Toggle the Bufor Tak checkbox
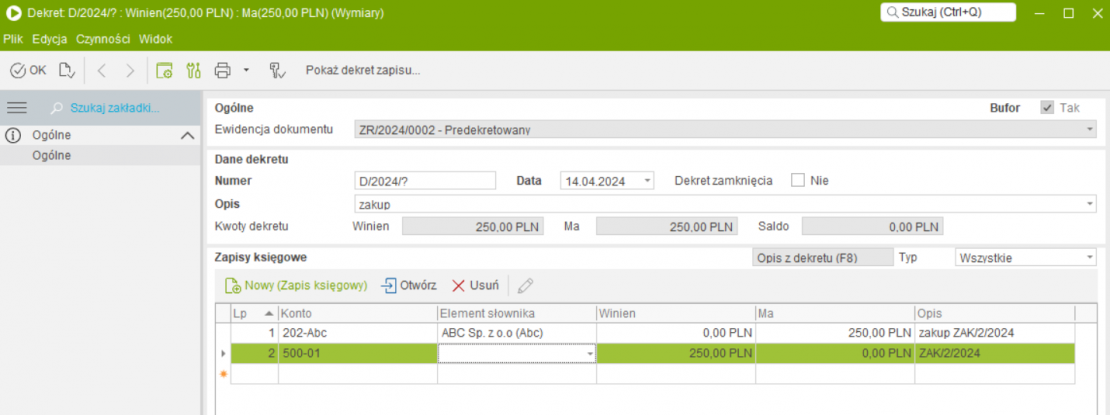The image size is (1110, 415). (x=1047, y=107)
